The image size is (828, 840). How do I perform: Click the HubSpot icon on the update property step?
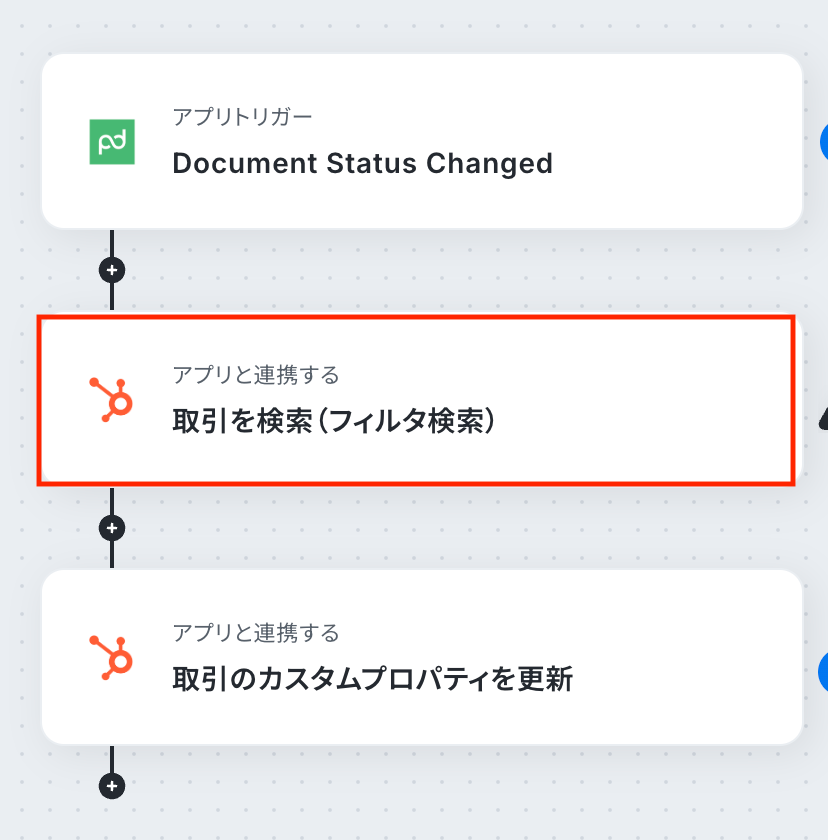(x=112, y=657)
